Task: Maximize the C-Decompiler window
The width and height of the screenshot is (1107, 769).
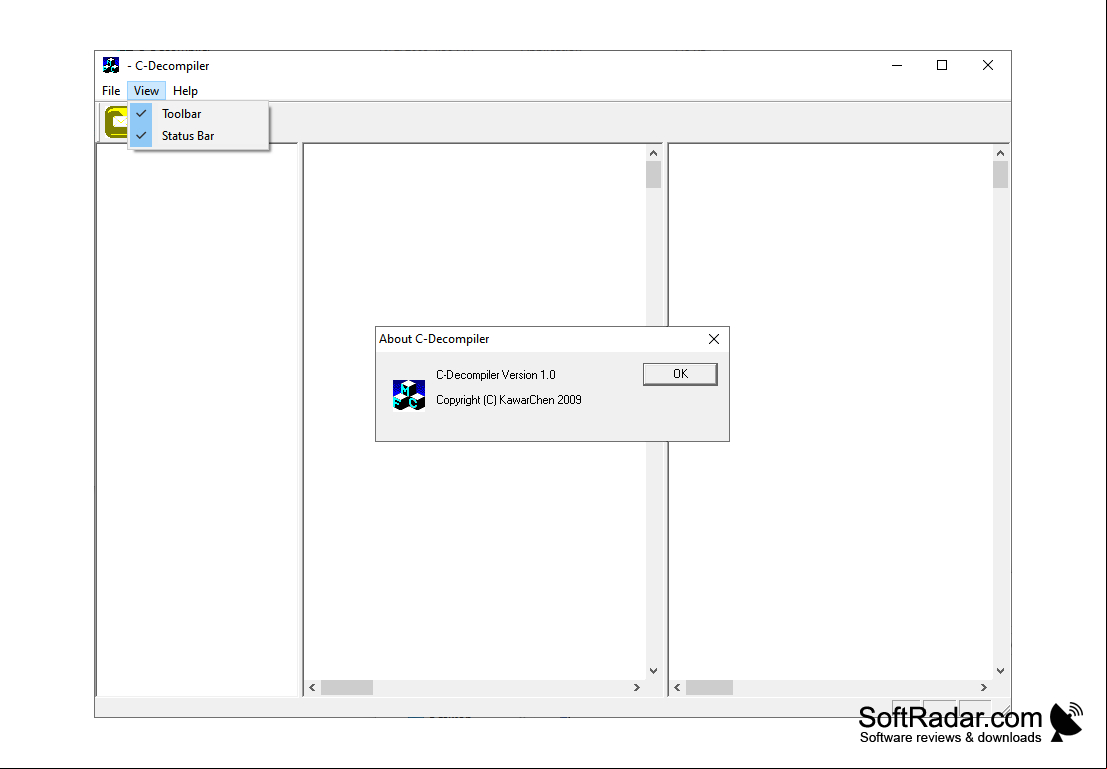Action: (942, 65)
